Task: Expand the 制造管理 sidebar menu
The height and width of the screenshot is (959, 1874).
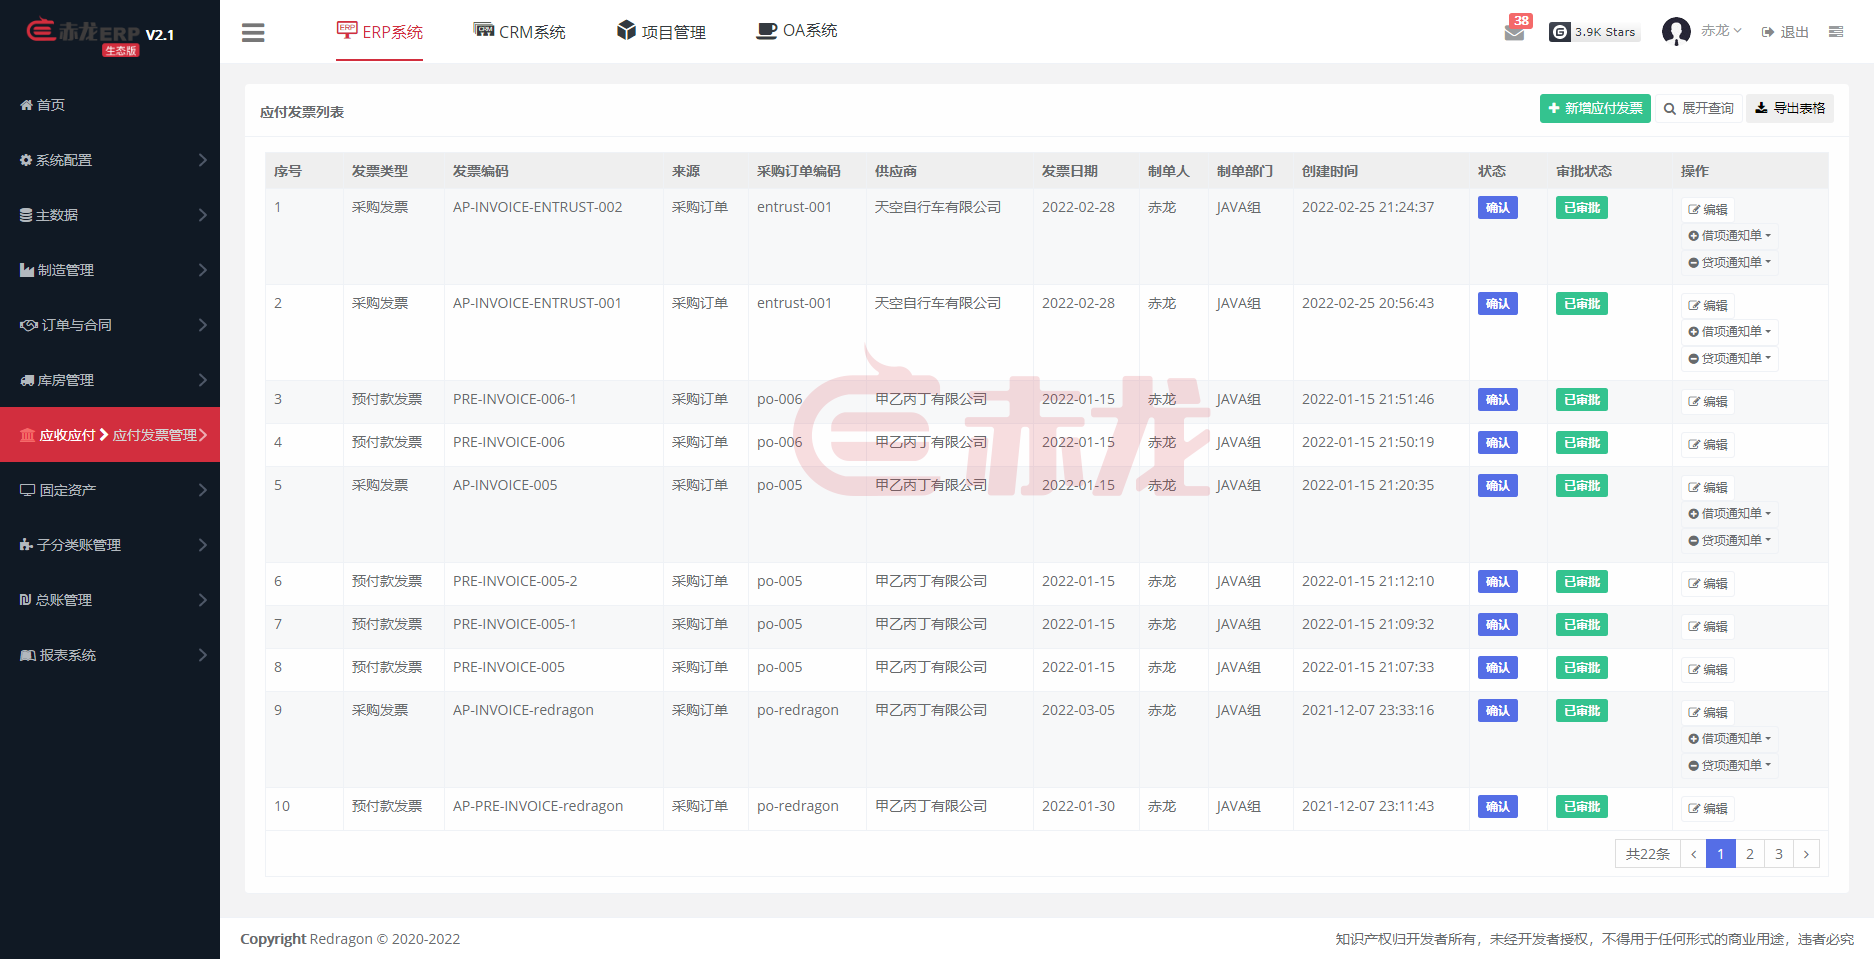Action: [110, 270]
